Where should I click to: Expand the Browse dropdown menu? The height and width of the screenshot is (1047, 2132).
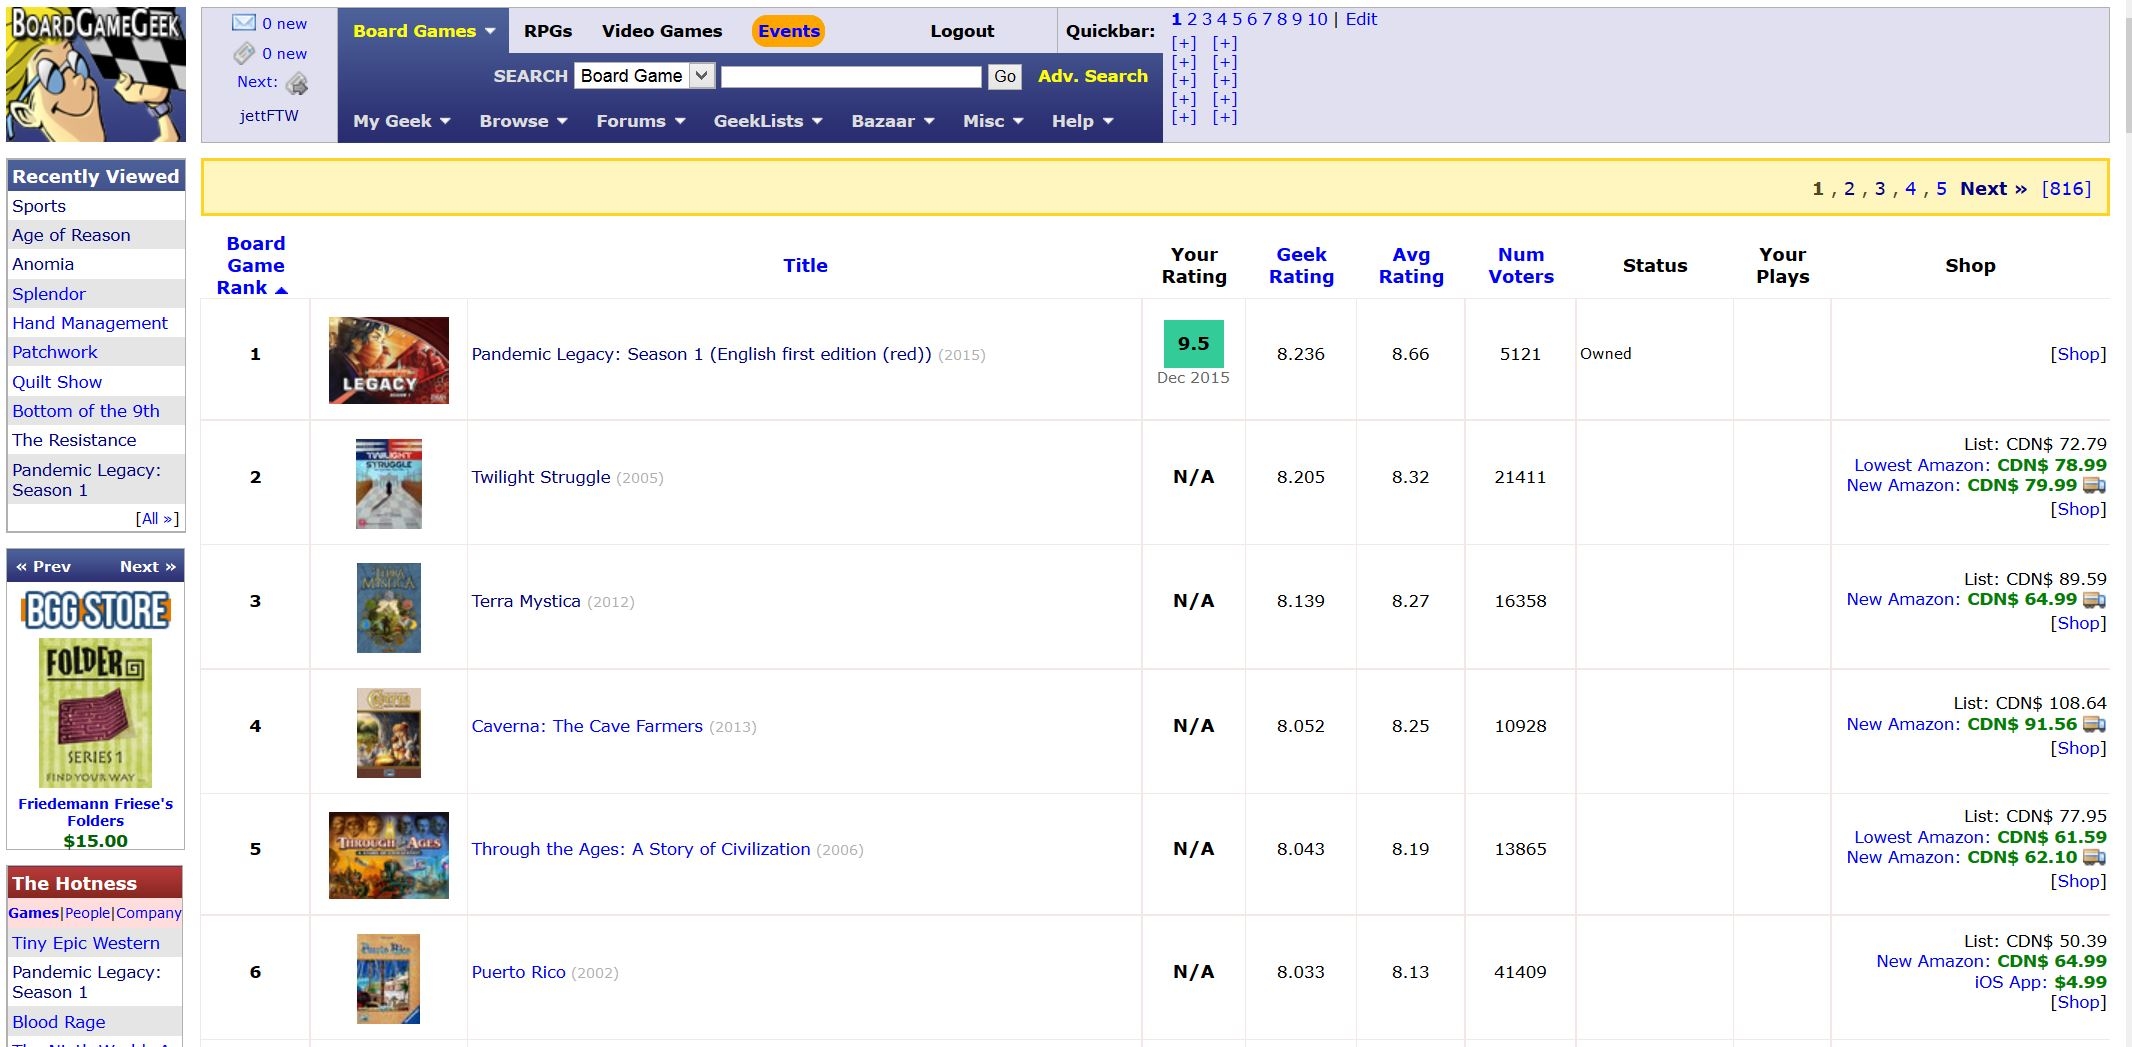click(x=523, y=121)
